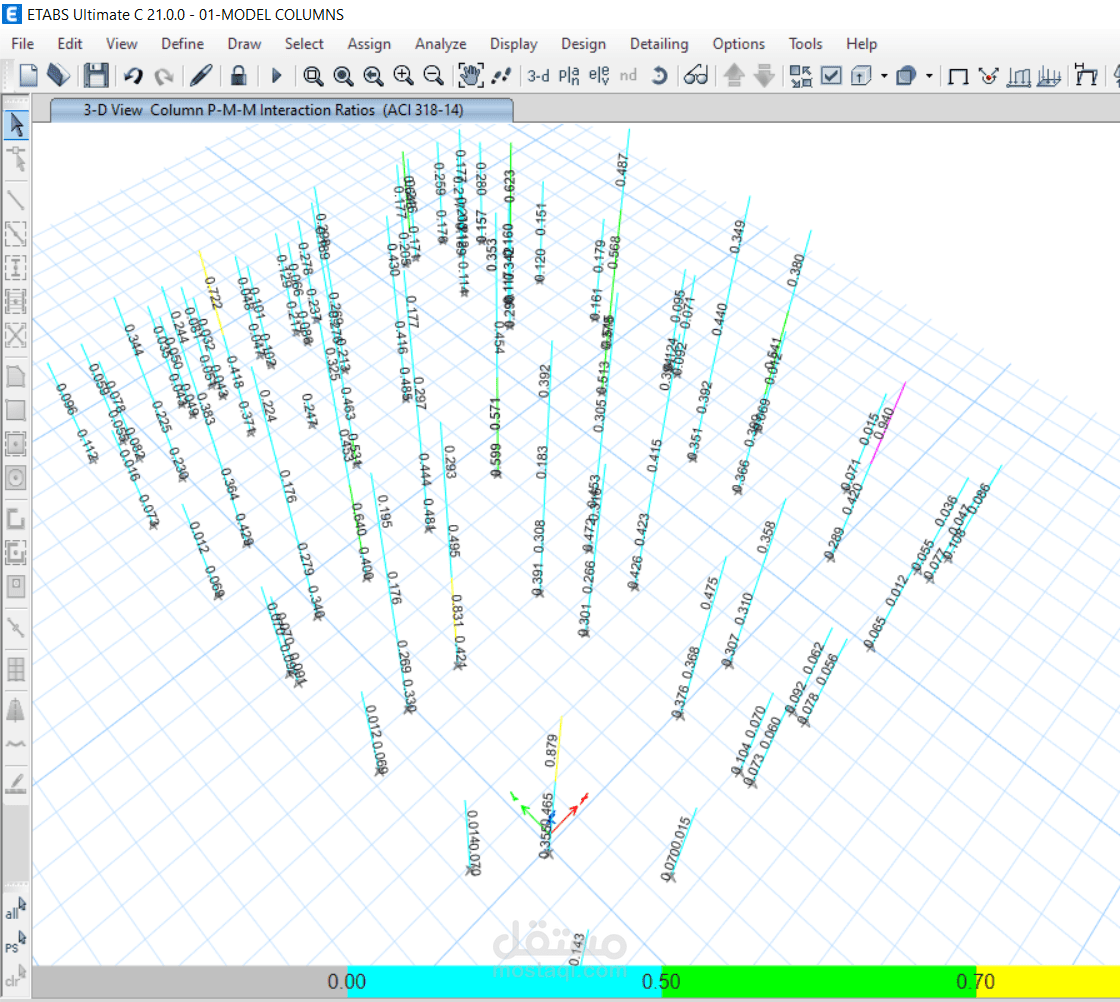This screenshot has height=1002, width=1120.
Task: Pick the Draw Beam/Column line tool
Action: click(x=16, y=200)
